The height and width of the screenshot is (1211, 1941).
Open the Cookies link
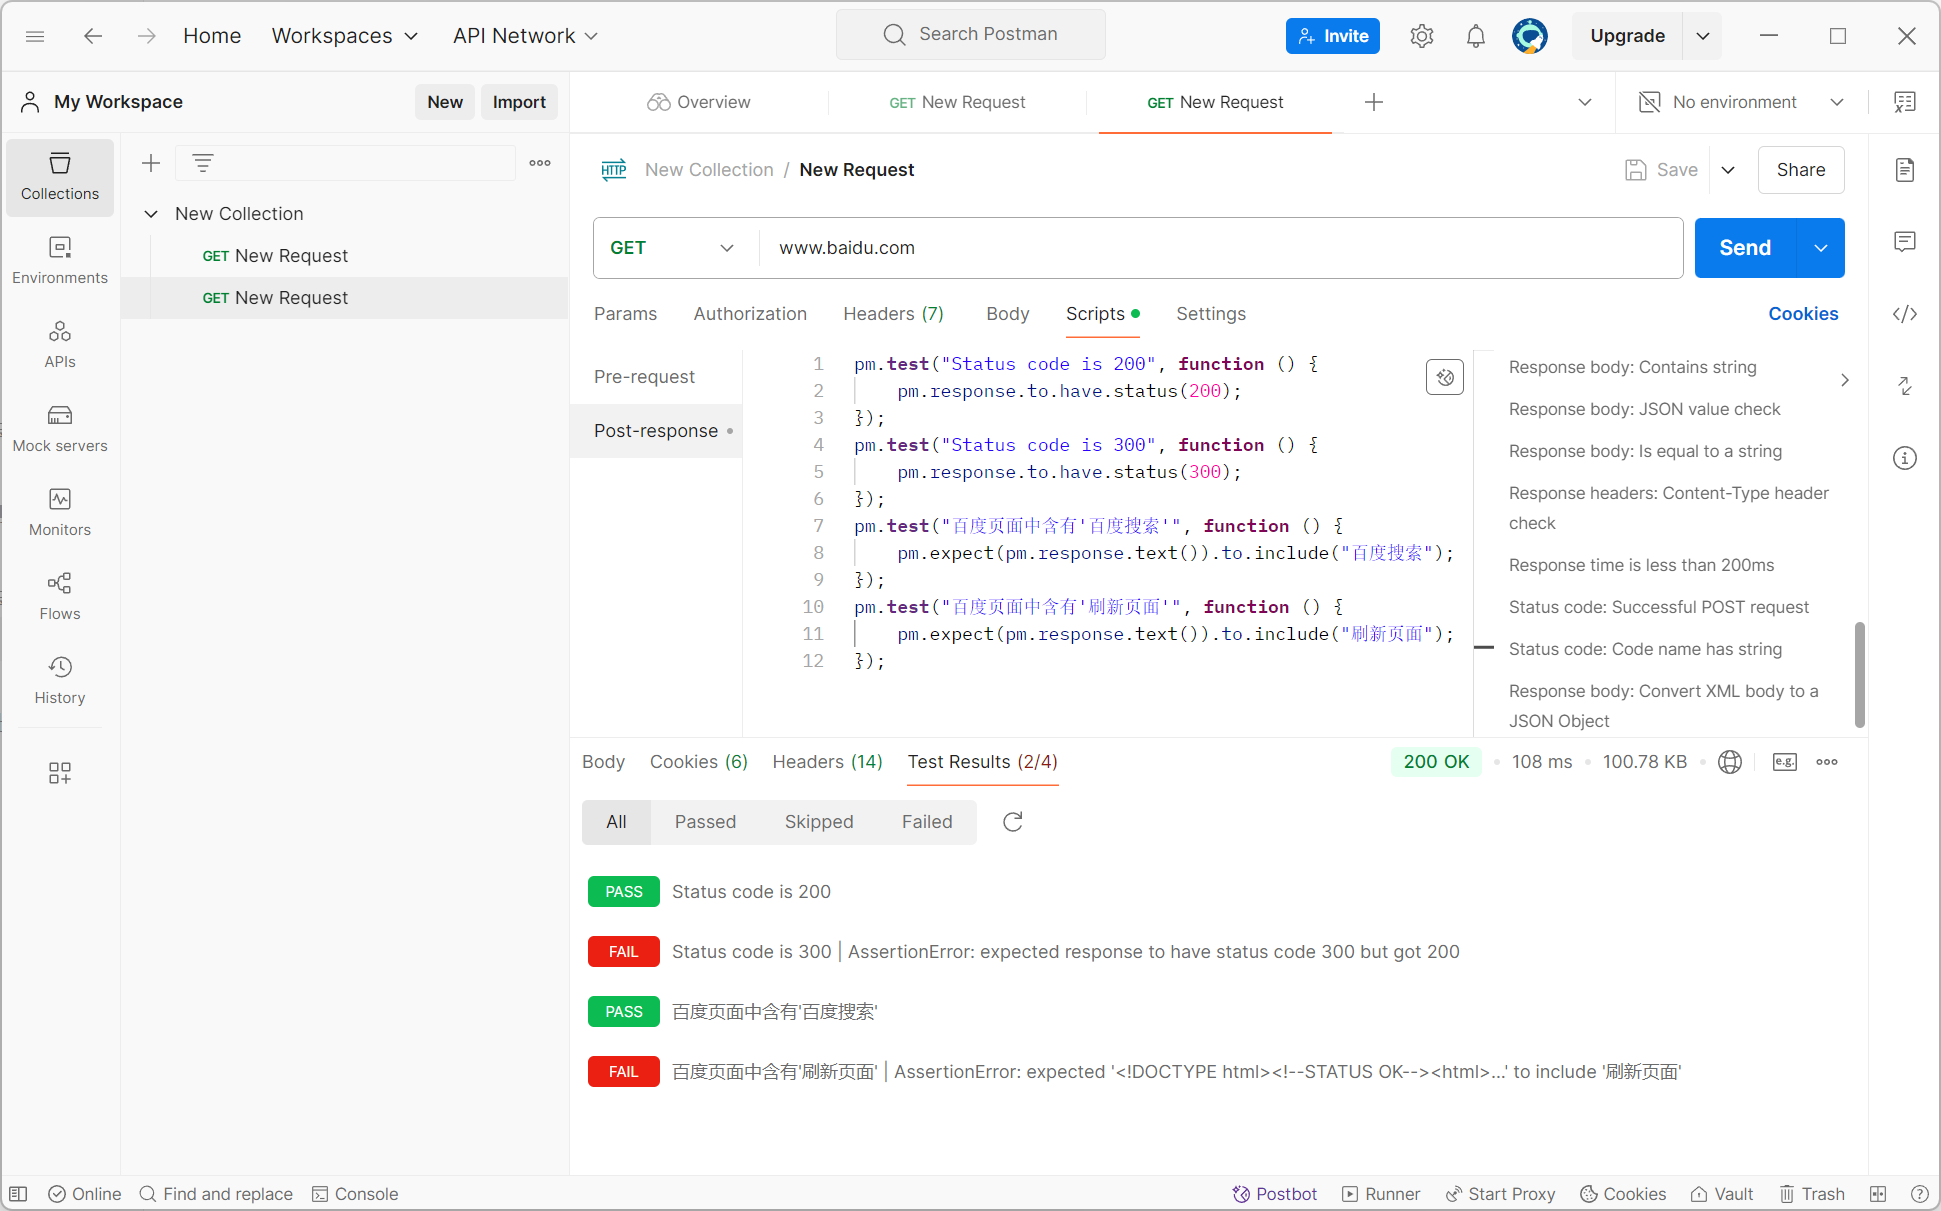(1803, 314)
